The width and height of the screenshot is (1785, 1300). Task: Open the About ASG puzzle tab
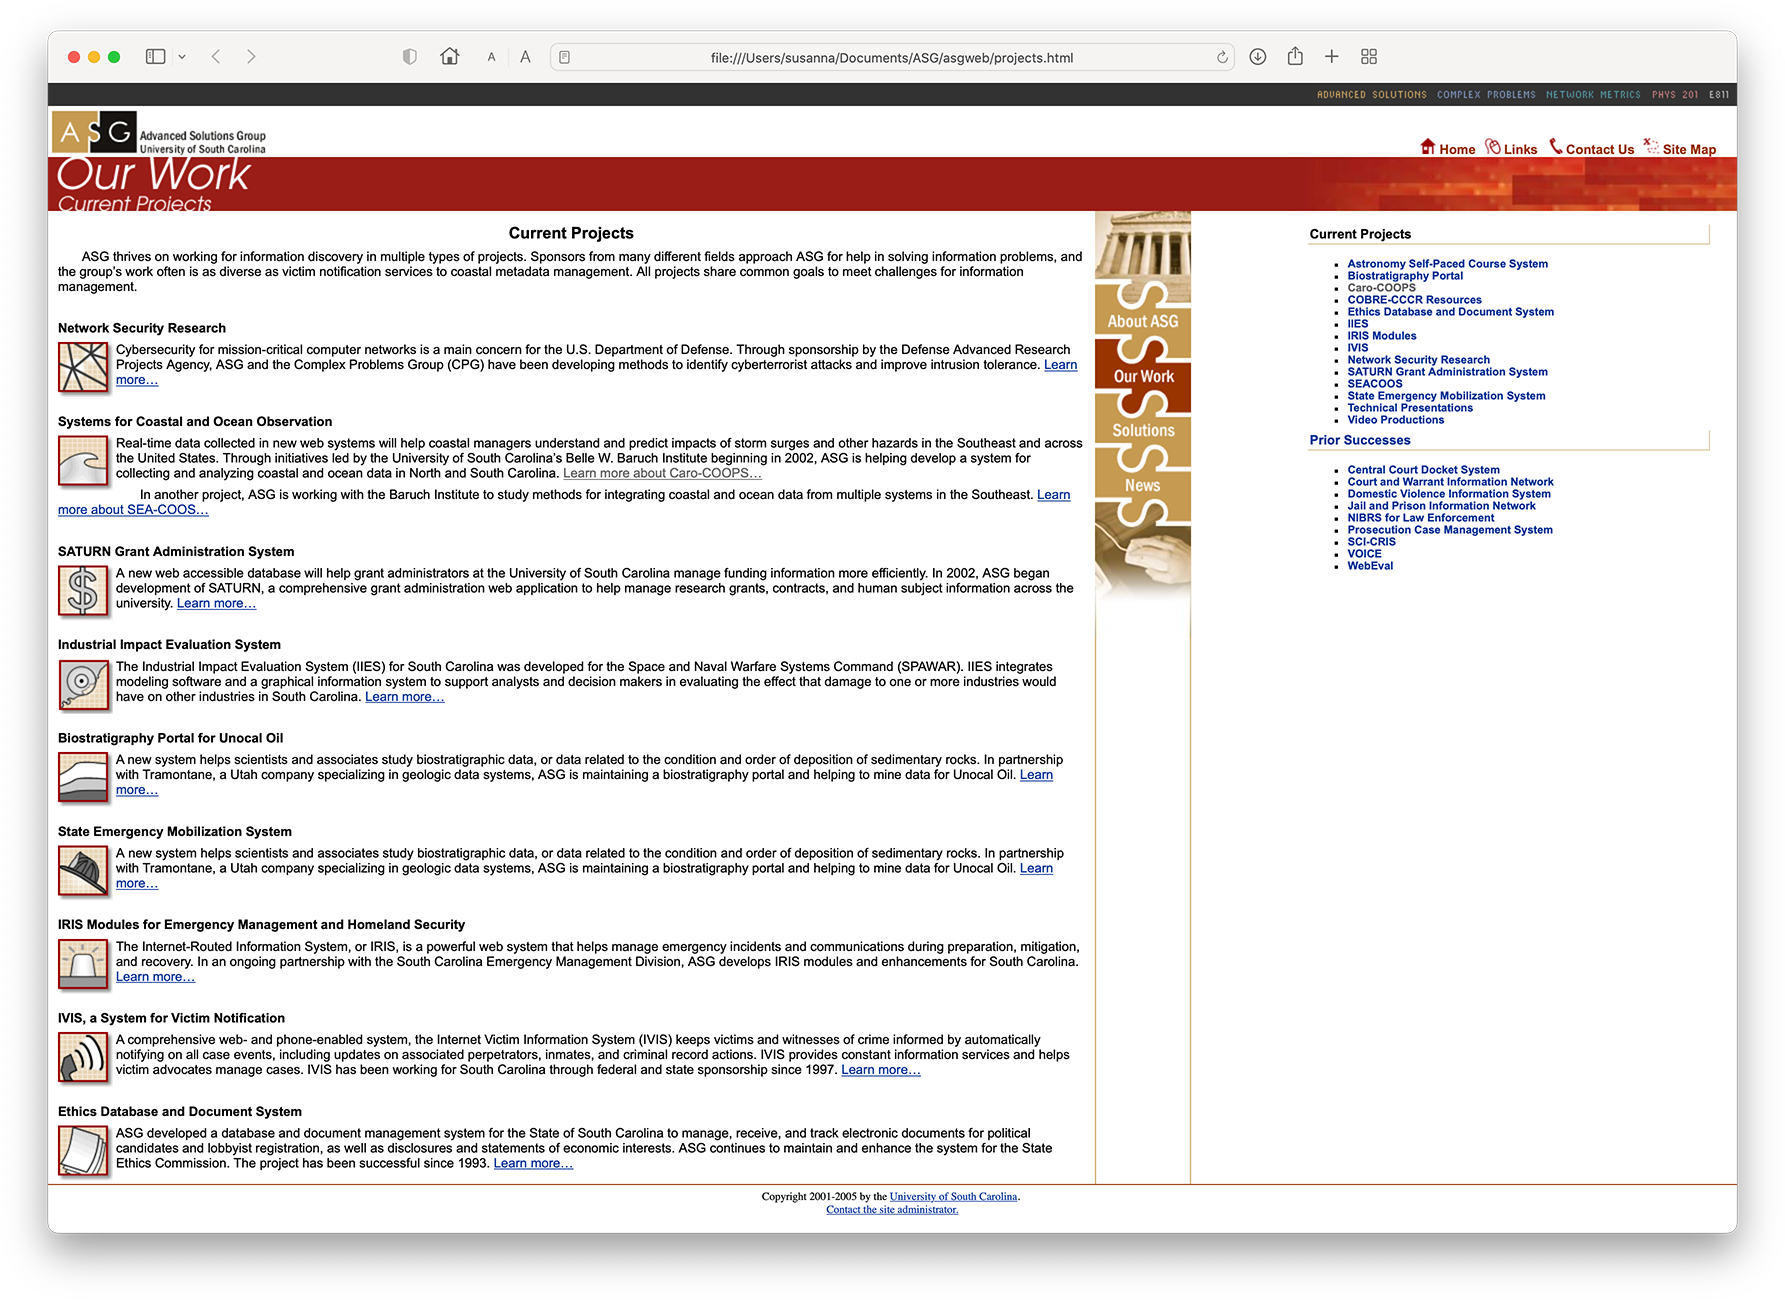[1143, 321]
